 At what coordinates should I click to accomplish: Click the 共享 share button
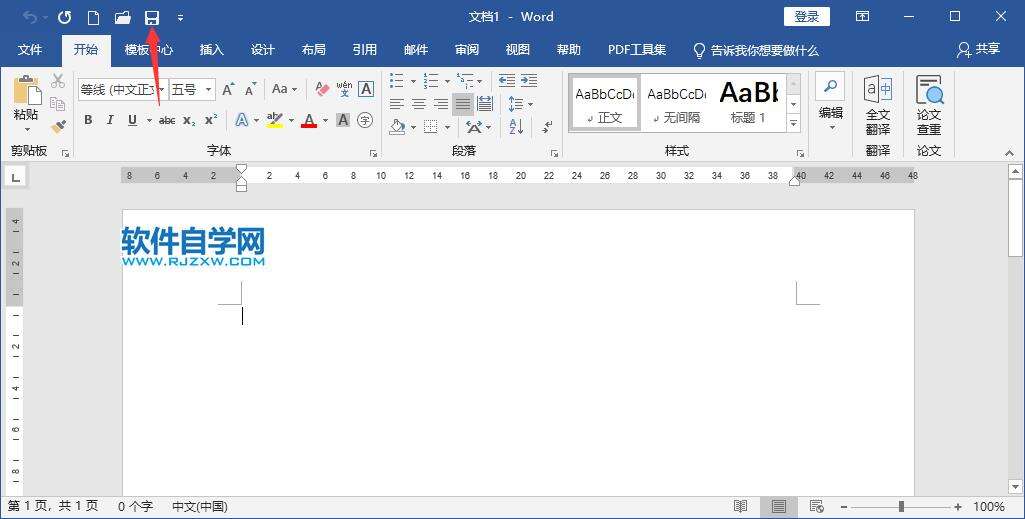click(x=978, y=49)
